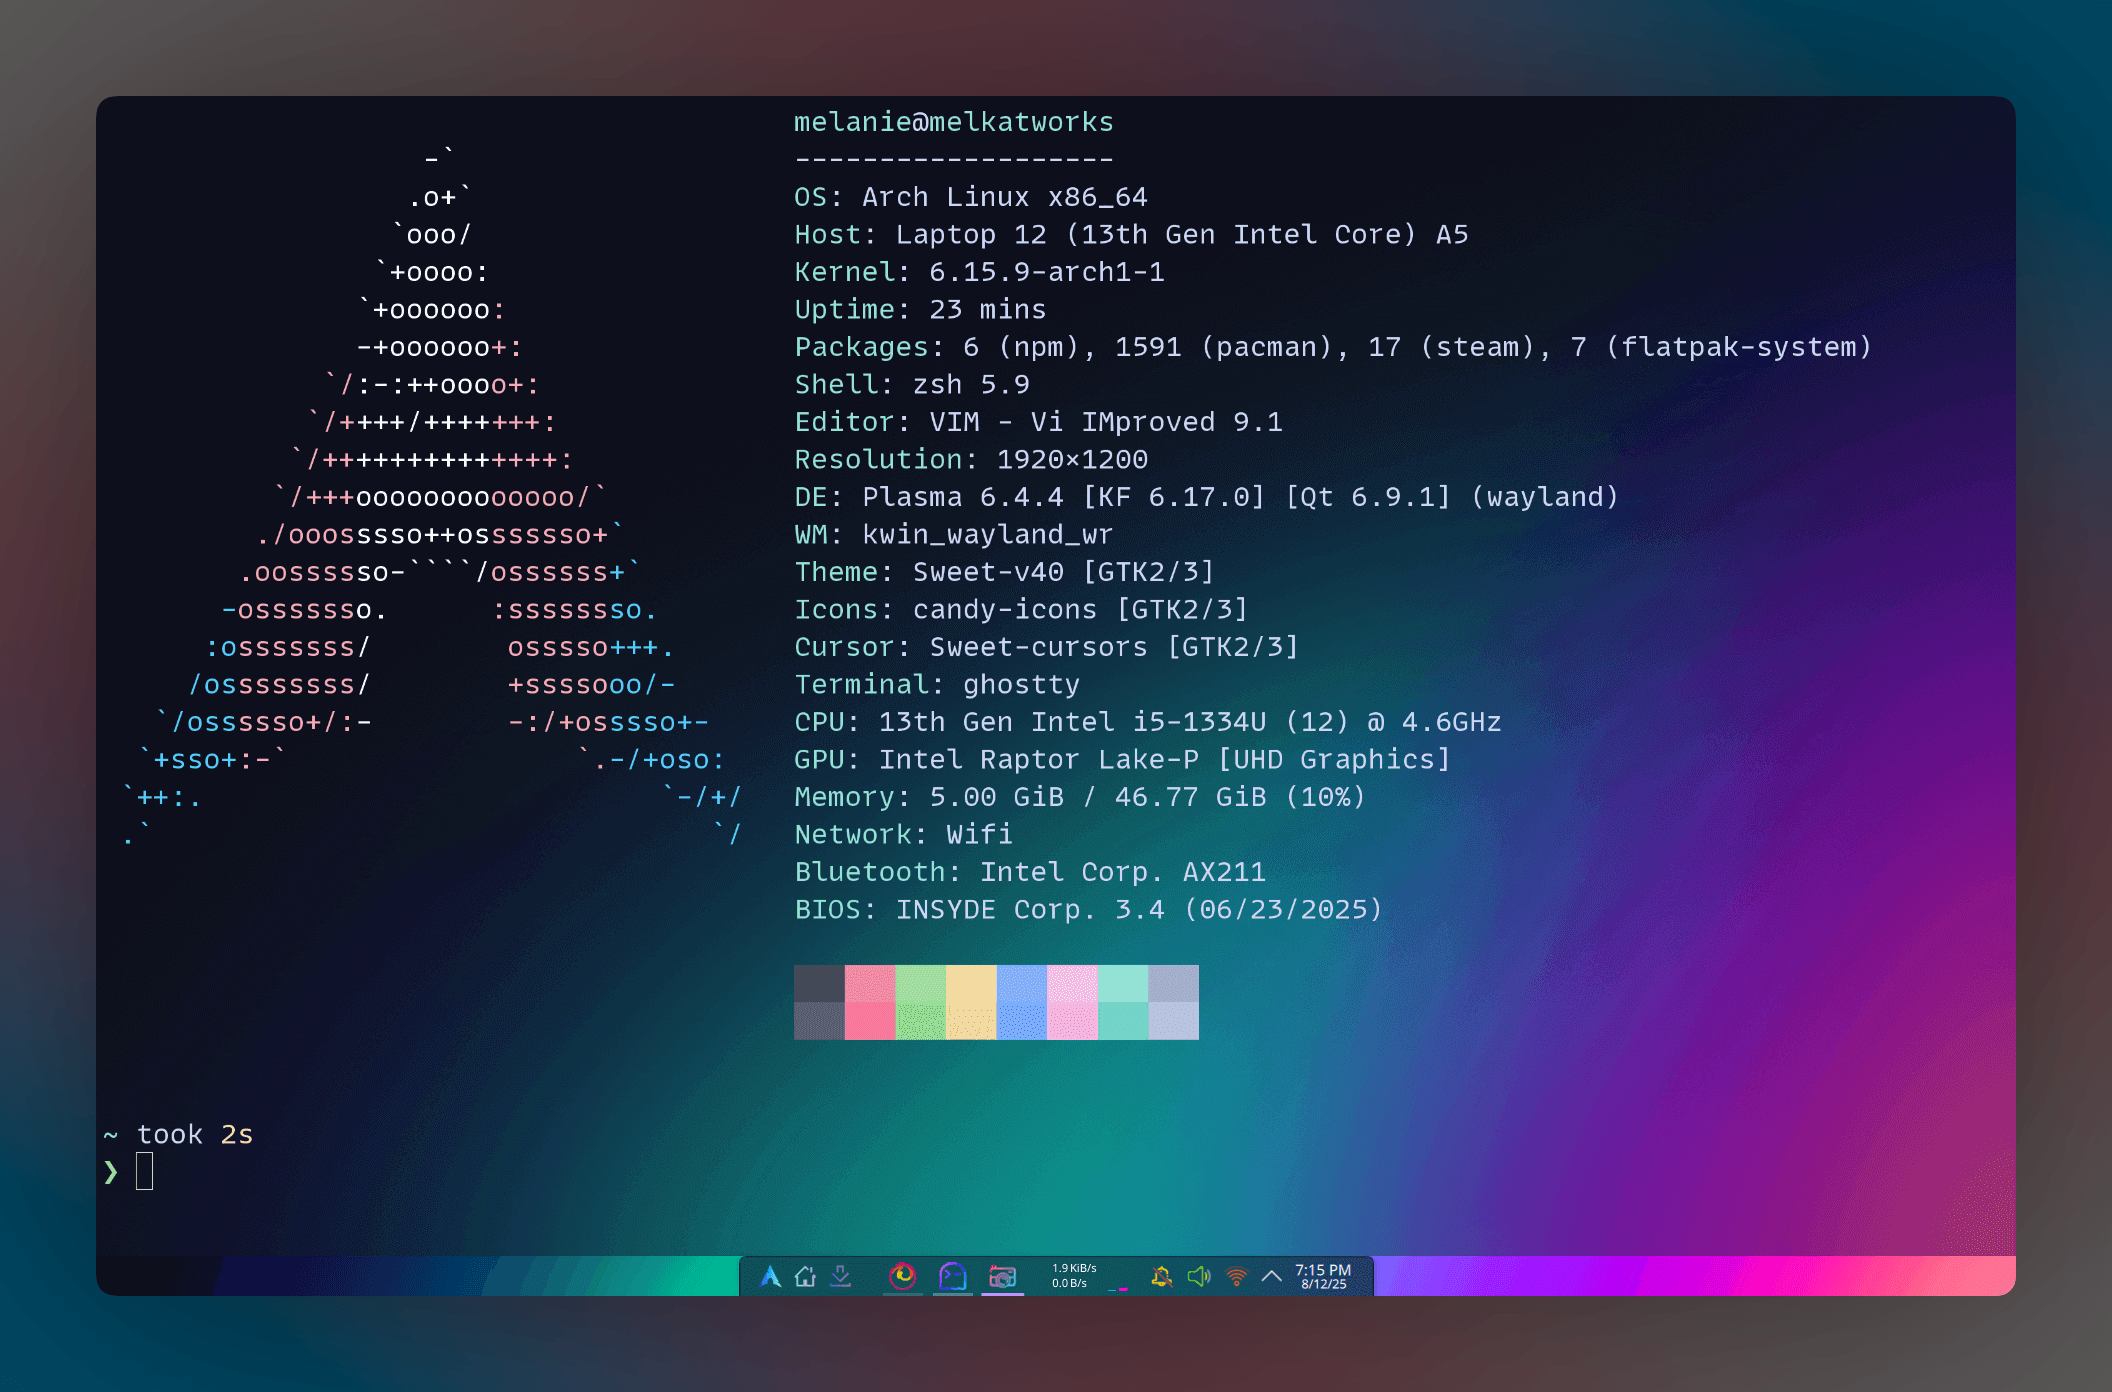
Task: Toggle the muted notifications bell
Action: pos(1161,1276)
